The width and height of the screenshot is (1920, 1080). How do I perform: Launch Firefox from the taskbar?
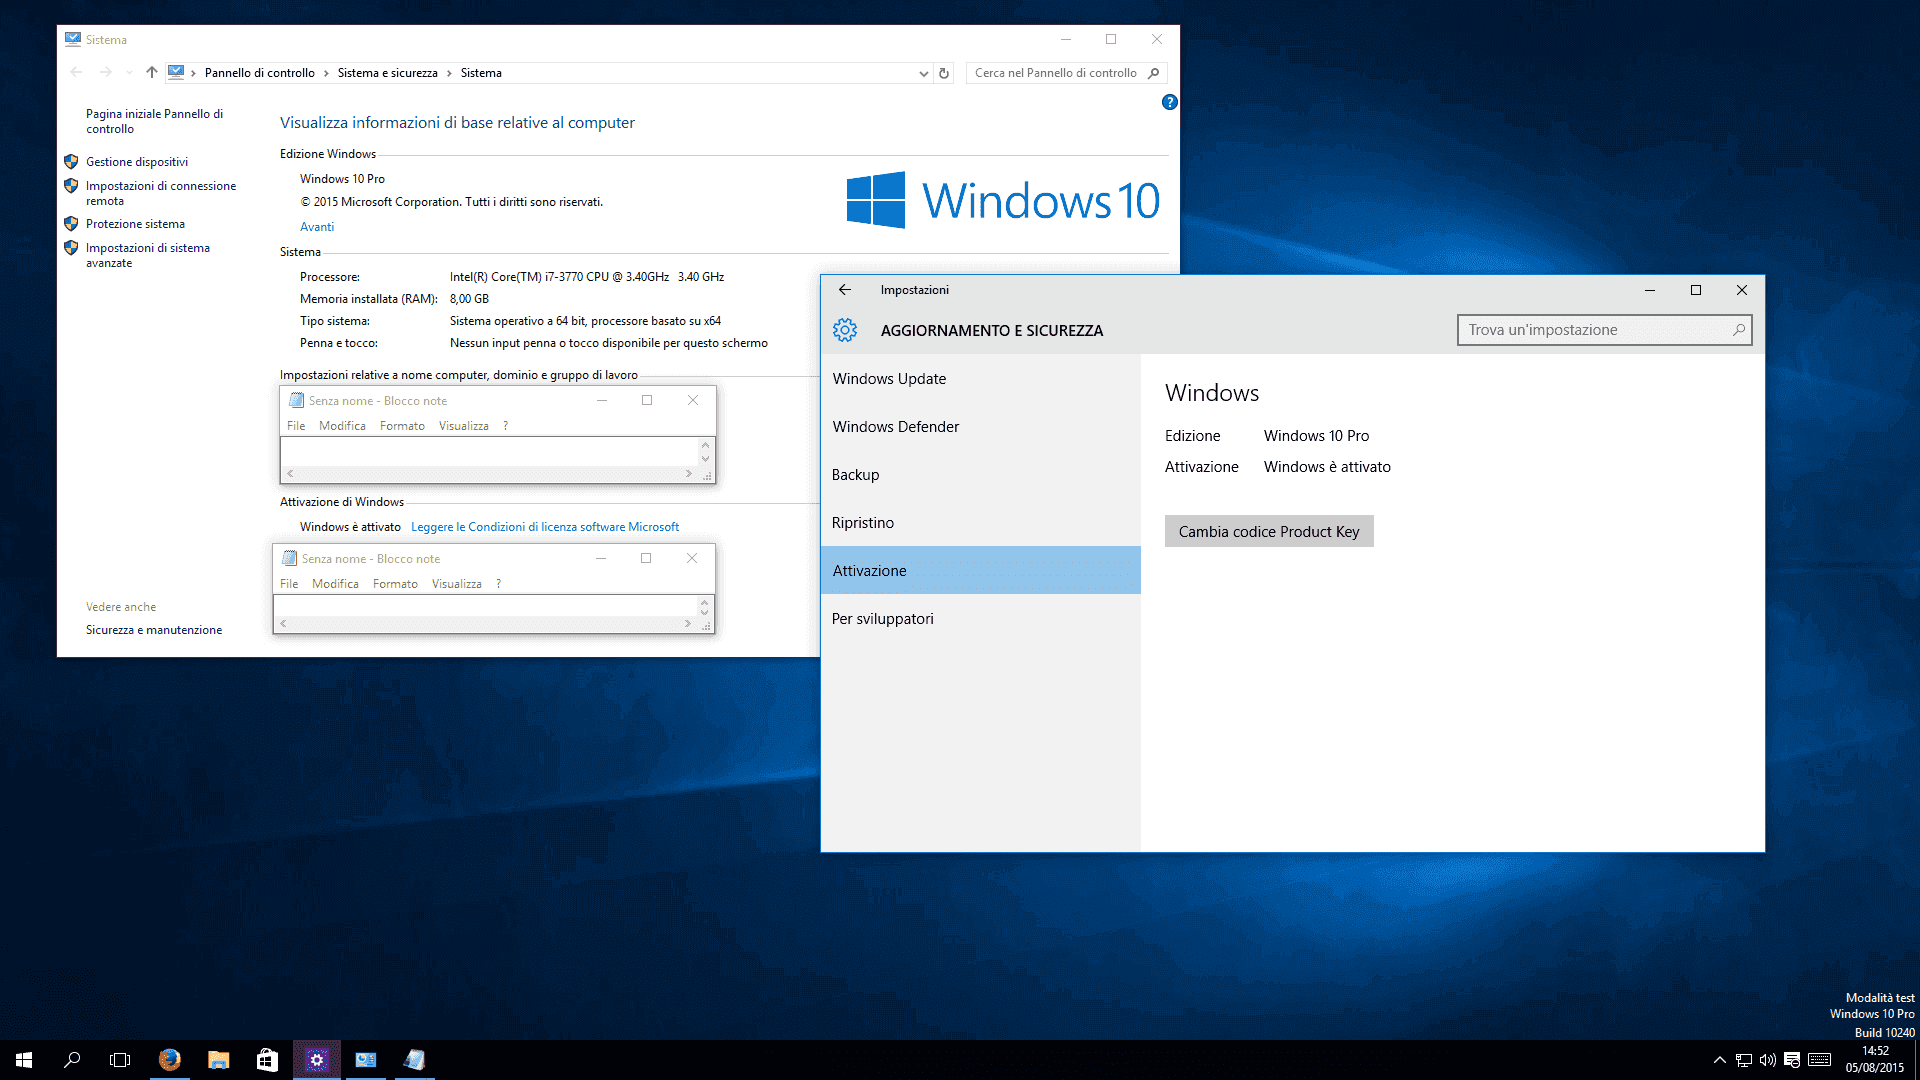(x=170, y=1060)
